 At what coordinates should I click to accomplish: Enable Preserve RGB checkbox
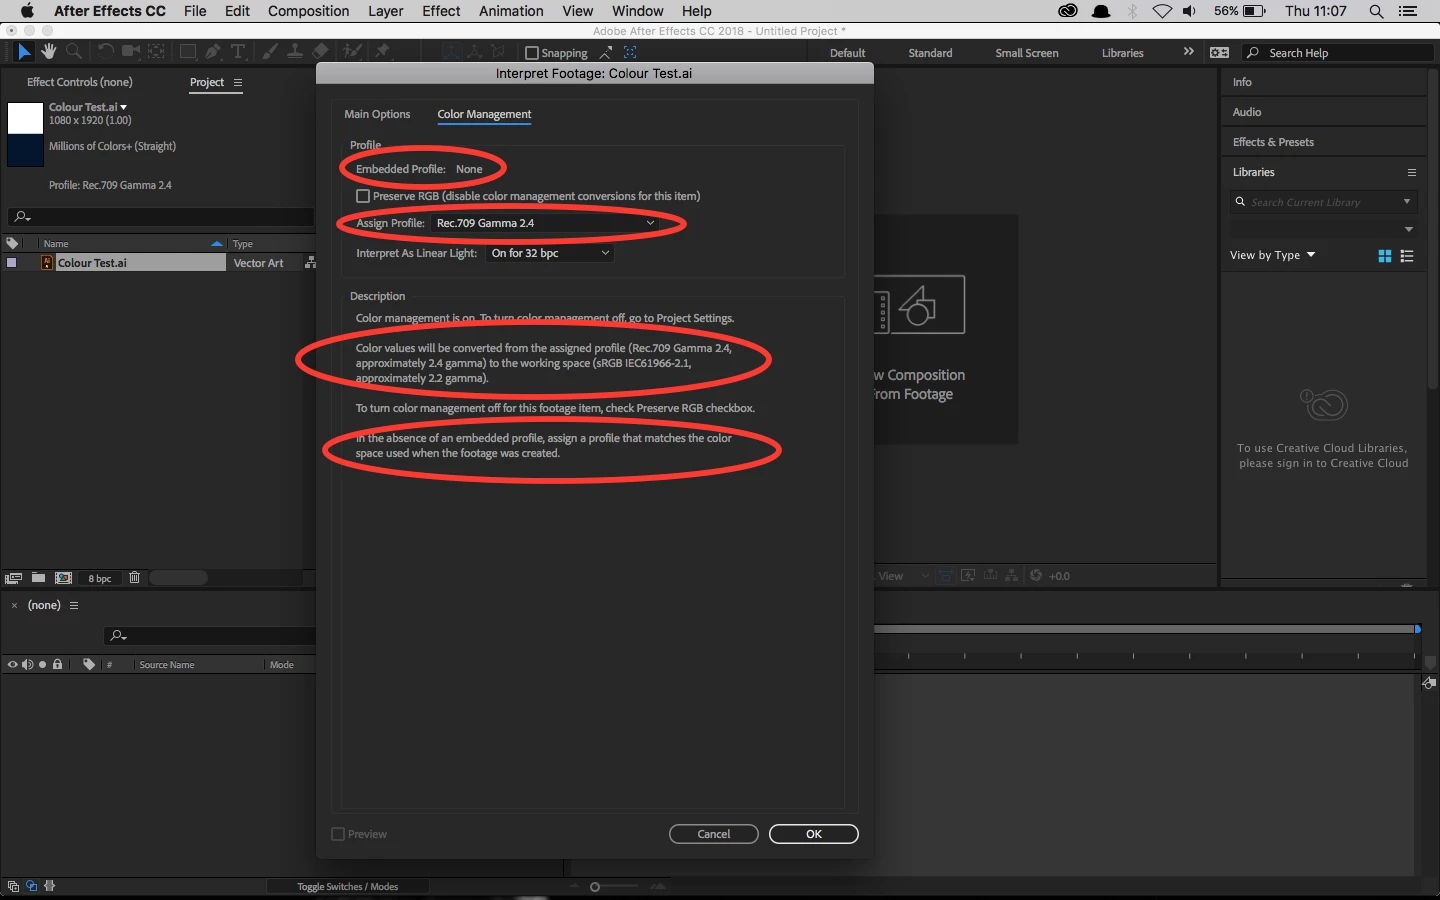tap(363, 196)
